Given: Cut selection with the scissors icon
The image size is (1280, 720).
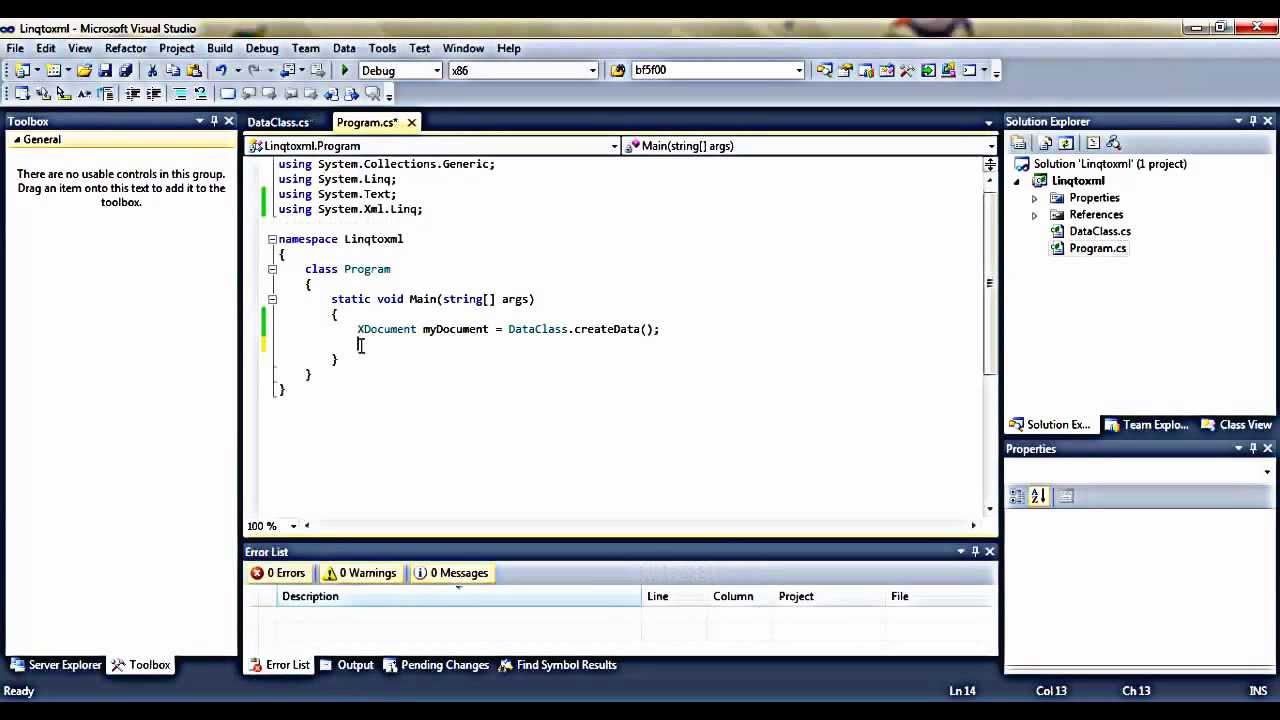Looking at the screenshot, I should [x=152, y=71].
